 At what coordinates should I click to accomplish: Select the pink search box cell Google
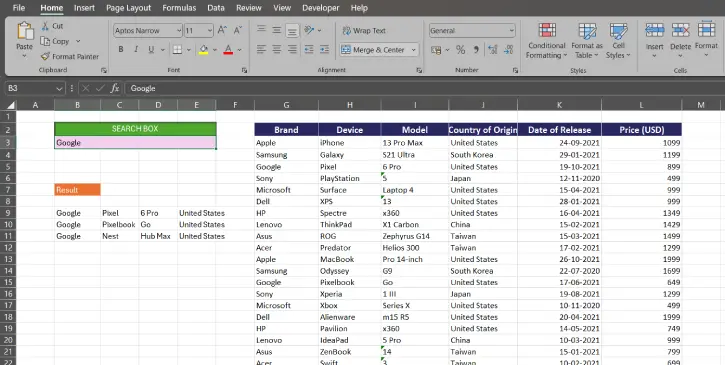[135, 142]
